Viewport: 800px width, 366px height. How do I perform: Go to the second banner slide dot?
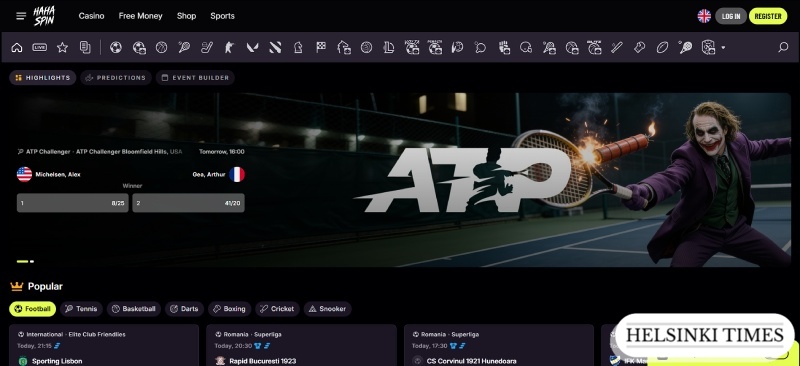point(32,261)
